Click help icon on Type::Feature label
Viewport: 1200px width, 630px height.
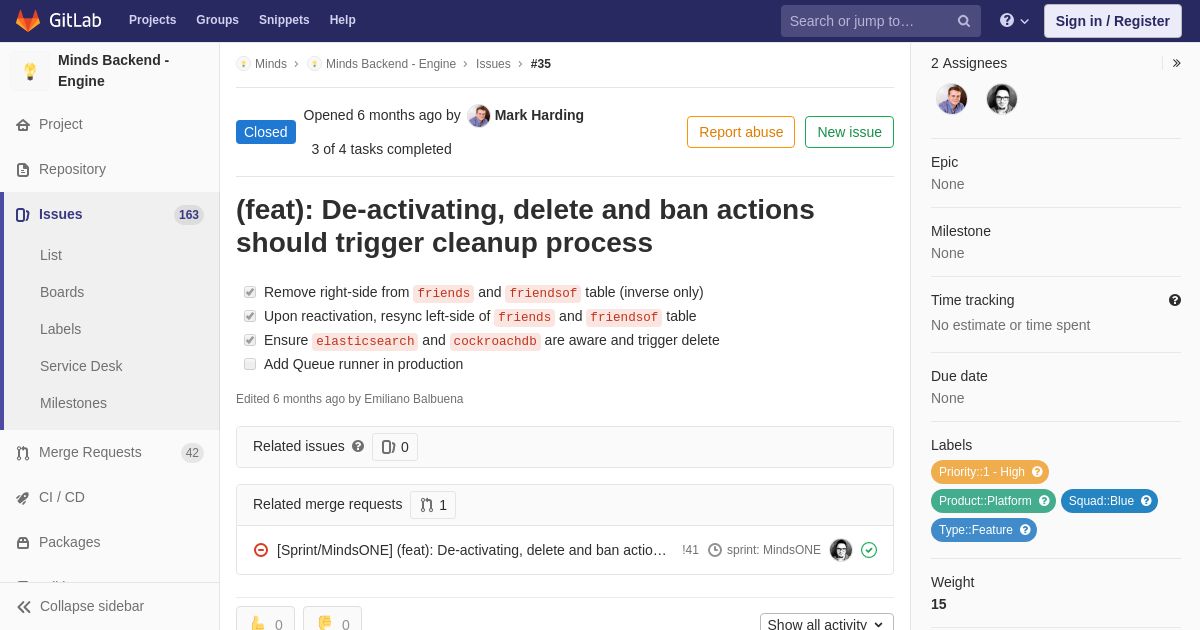pyautogui.click(x=1025, y=530)
